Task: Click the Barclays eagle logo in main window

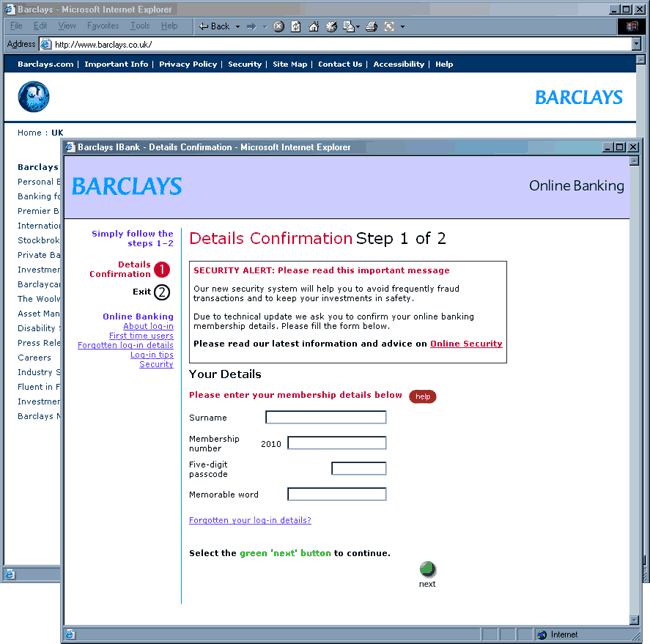Action: [34, 97]
